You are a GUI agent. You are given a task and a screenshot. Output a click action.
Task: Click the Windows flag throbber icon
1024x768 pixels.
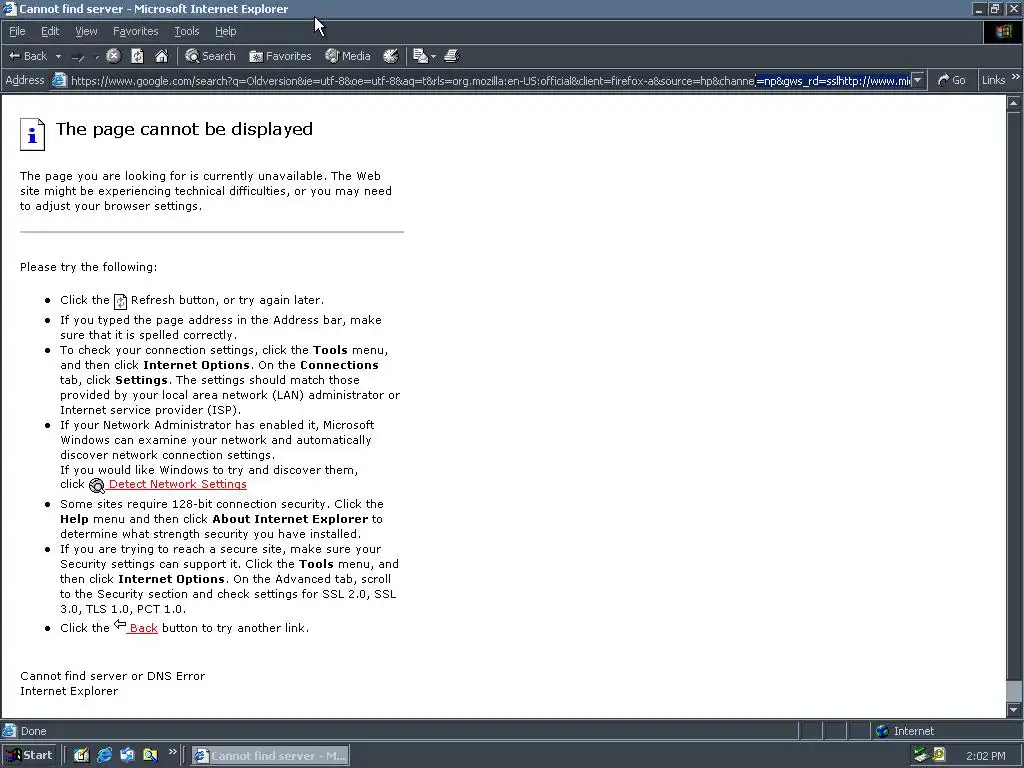tap(1002, 31)
